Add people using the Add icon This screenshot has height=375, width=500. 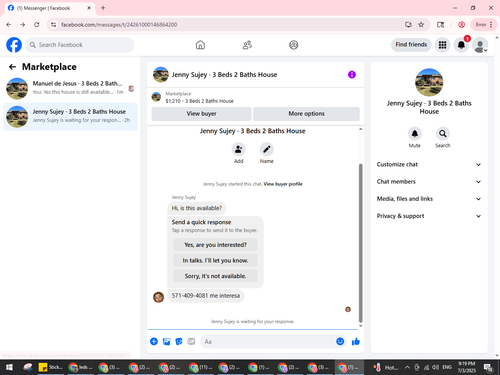[239, 149]
